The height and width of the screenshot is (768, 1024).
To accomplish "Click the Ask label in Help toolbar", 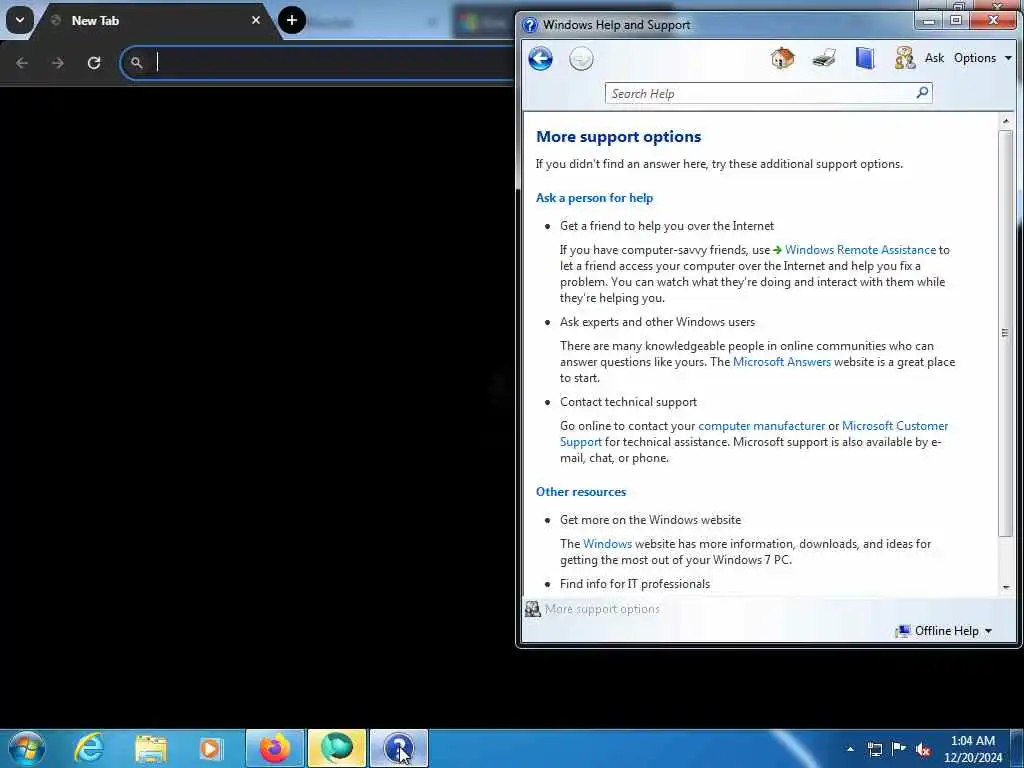I will (934, 58).
